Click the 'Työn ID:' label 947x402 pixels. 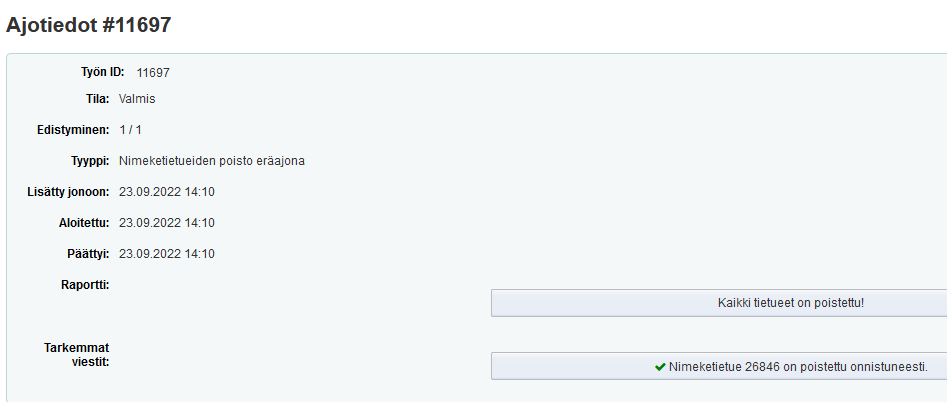coord(103,72)
